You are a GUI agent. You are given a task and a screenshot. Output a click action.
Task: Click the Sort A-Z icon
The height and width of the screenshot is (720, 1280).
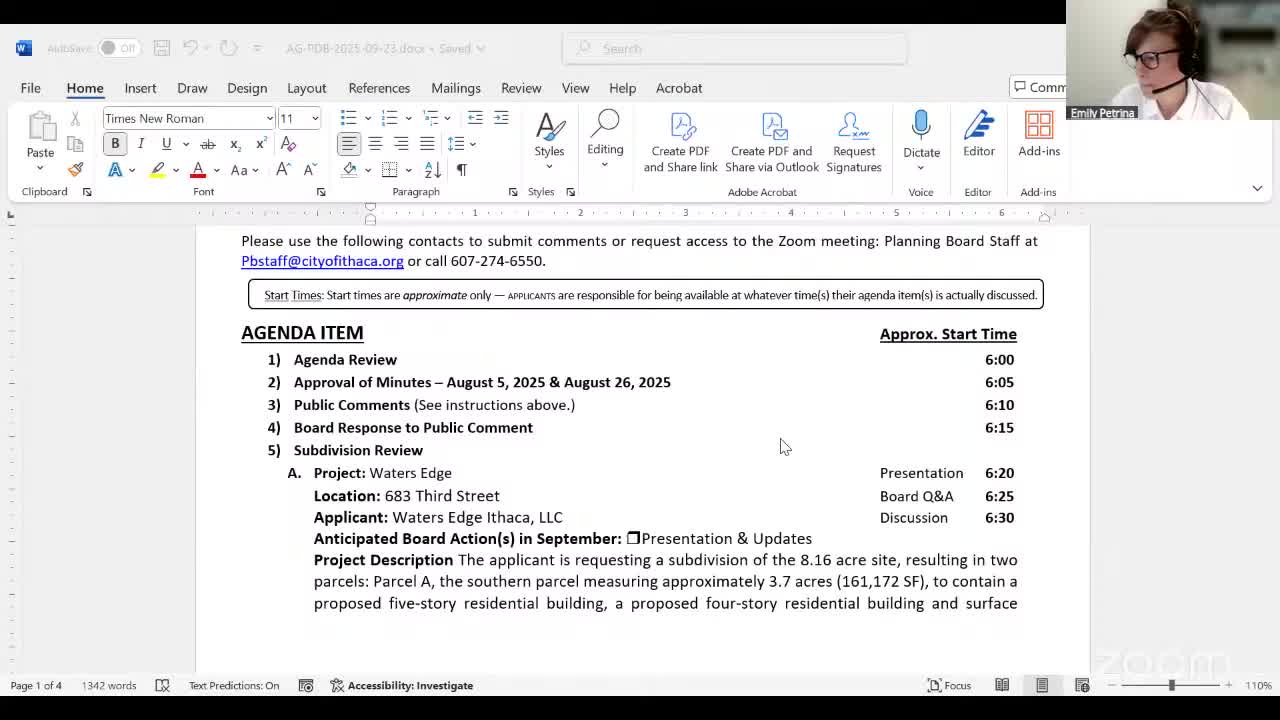click(x=433, y=170)
